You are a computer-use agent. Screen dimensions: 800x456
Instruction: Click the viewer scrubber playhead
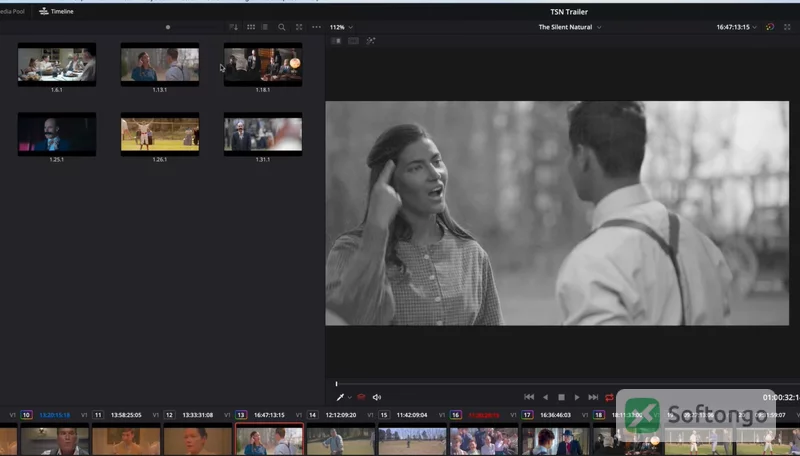336,384
